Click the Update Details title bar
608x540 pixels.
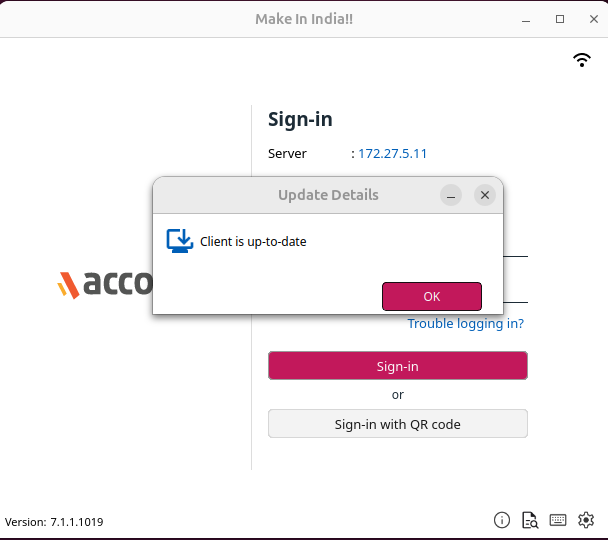coord(328,195)
